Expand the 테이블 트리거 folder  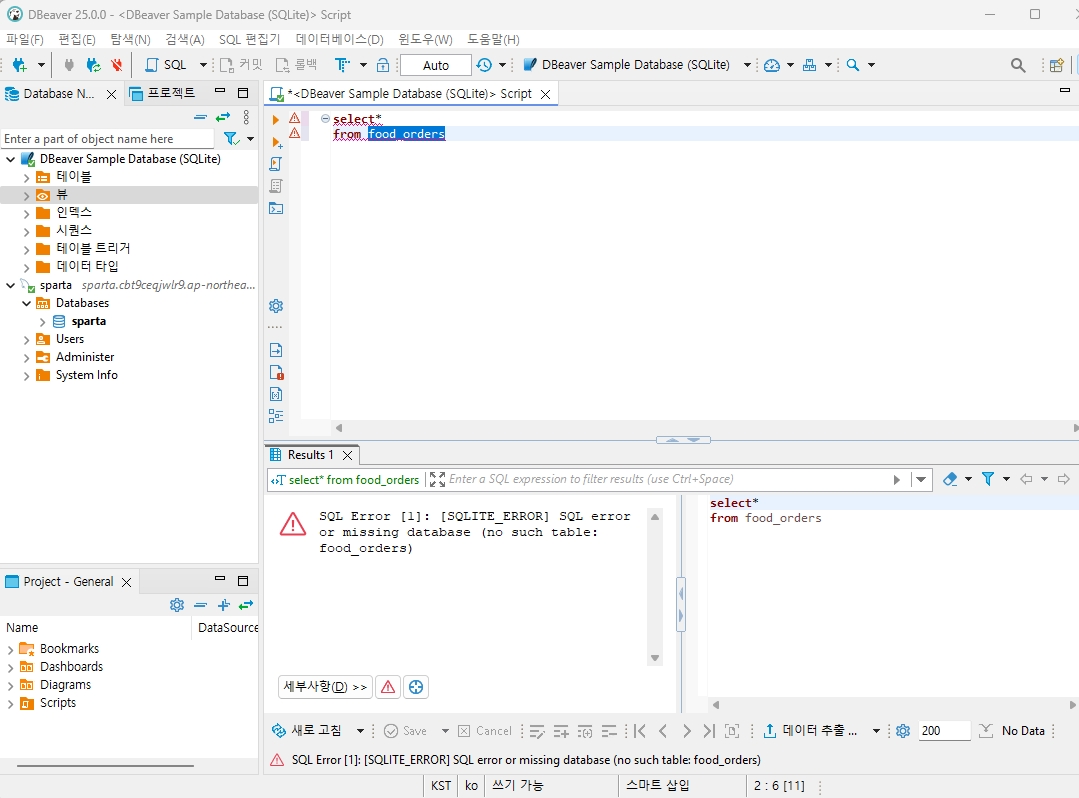coord(26,249)
